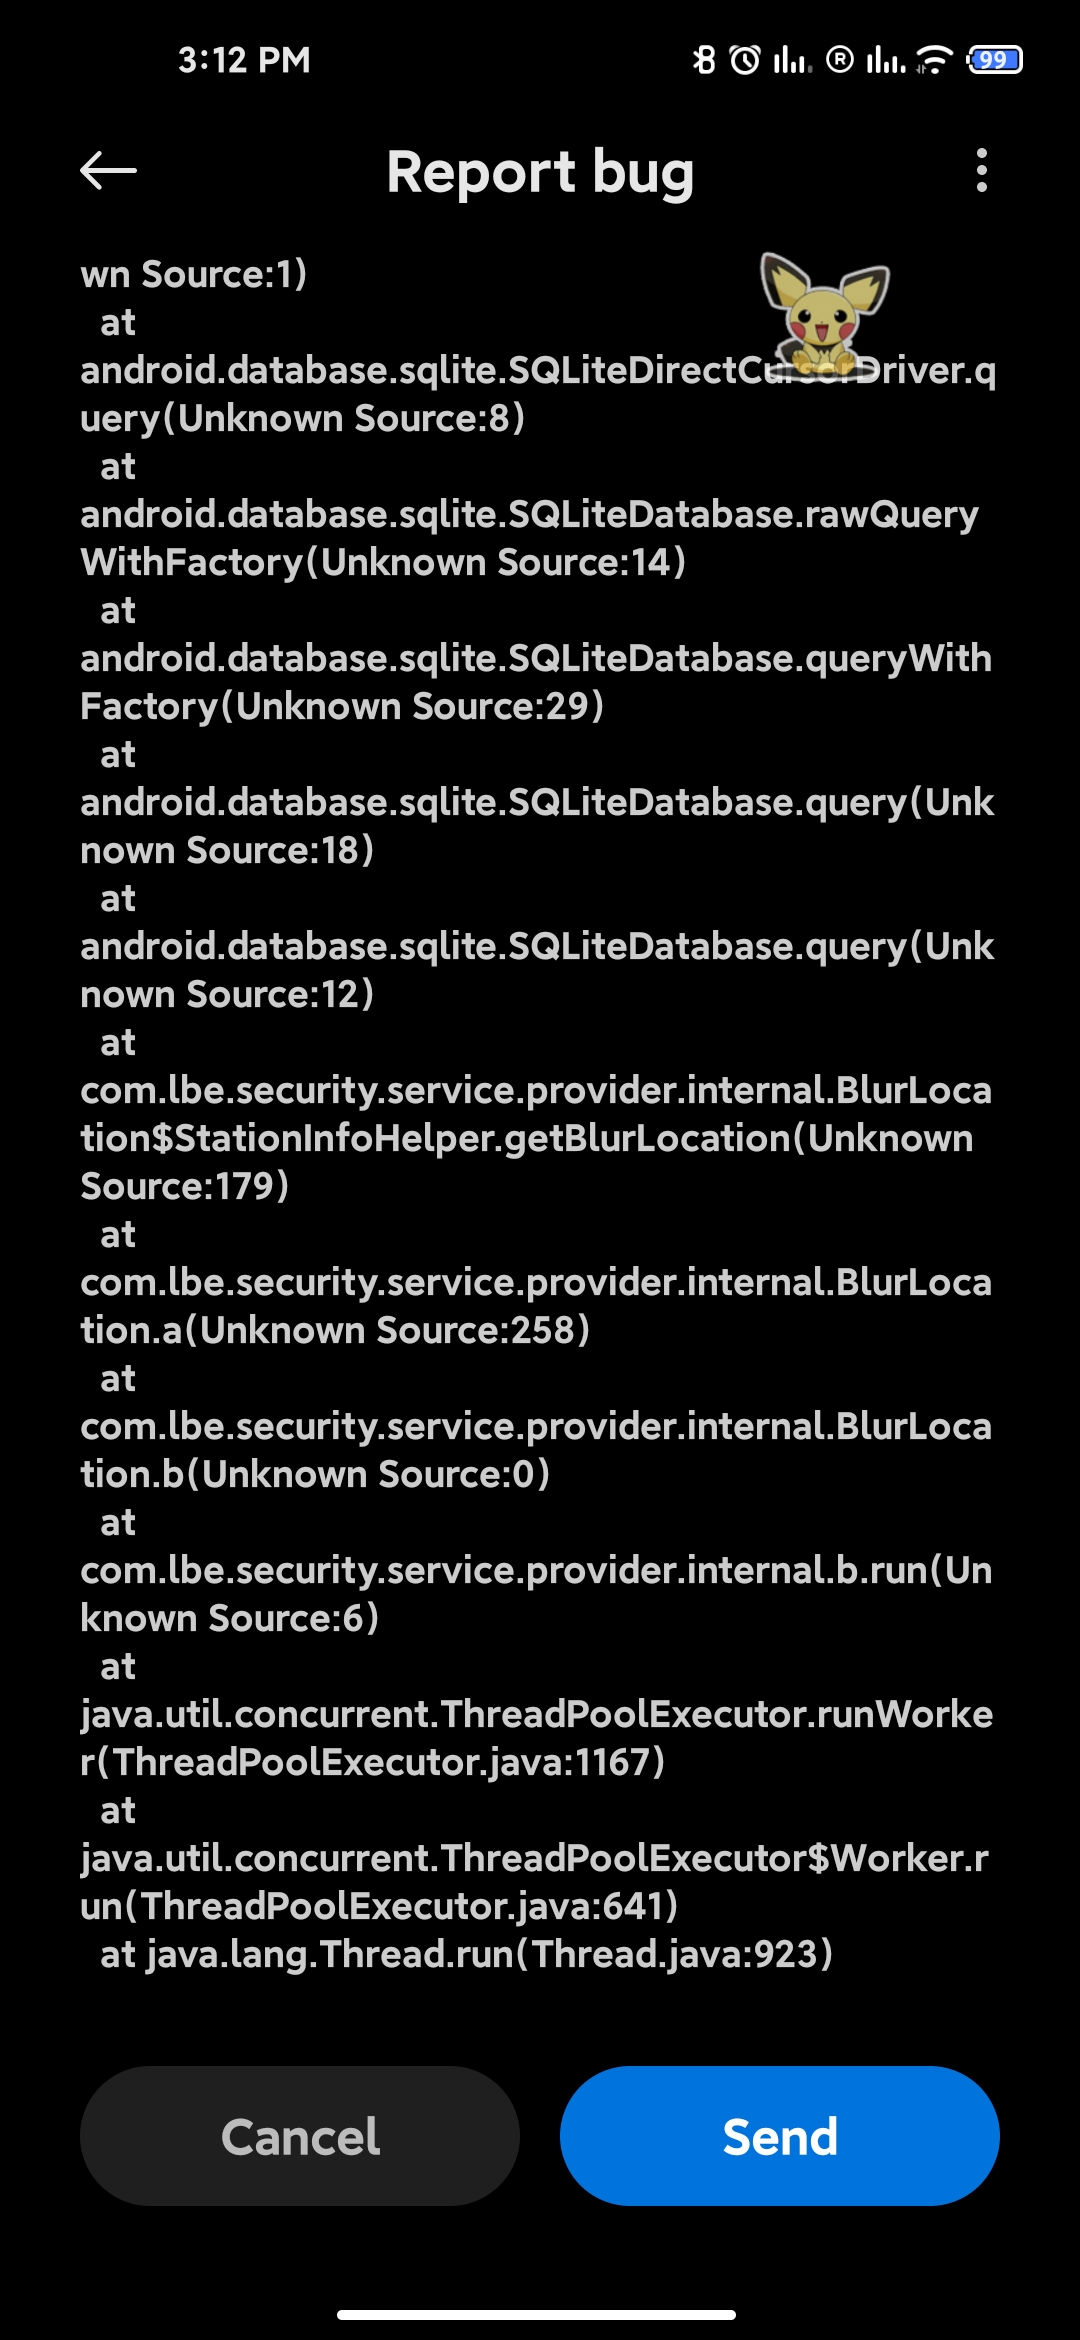Tap the BlurLocation.b(Unknown Source:0) line
Viewport: 1080px width, 2340px height.
[x=537, y=1450]
